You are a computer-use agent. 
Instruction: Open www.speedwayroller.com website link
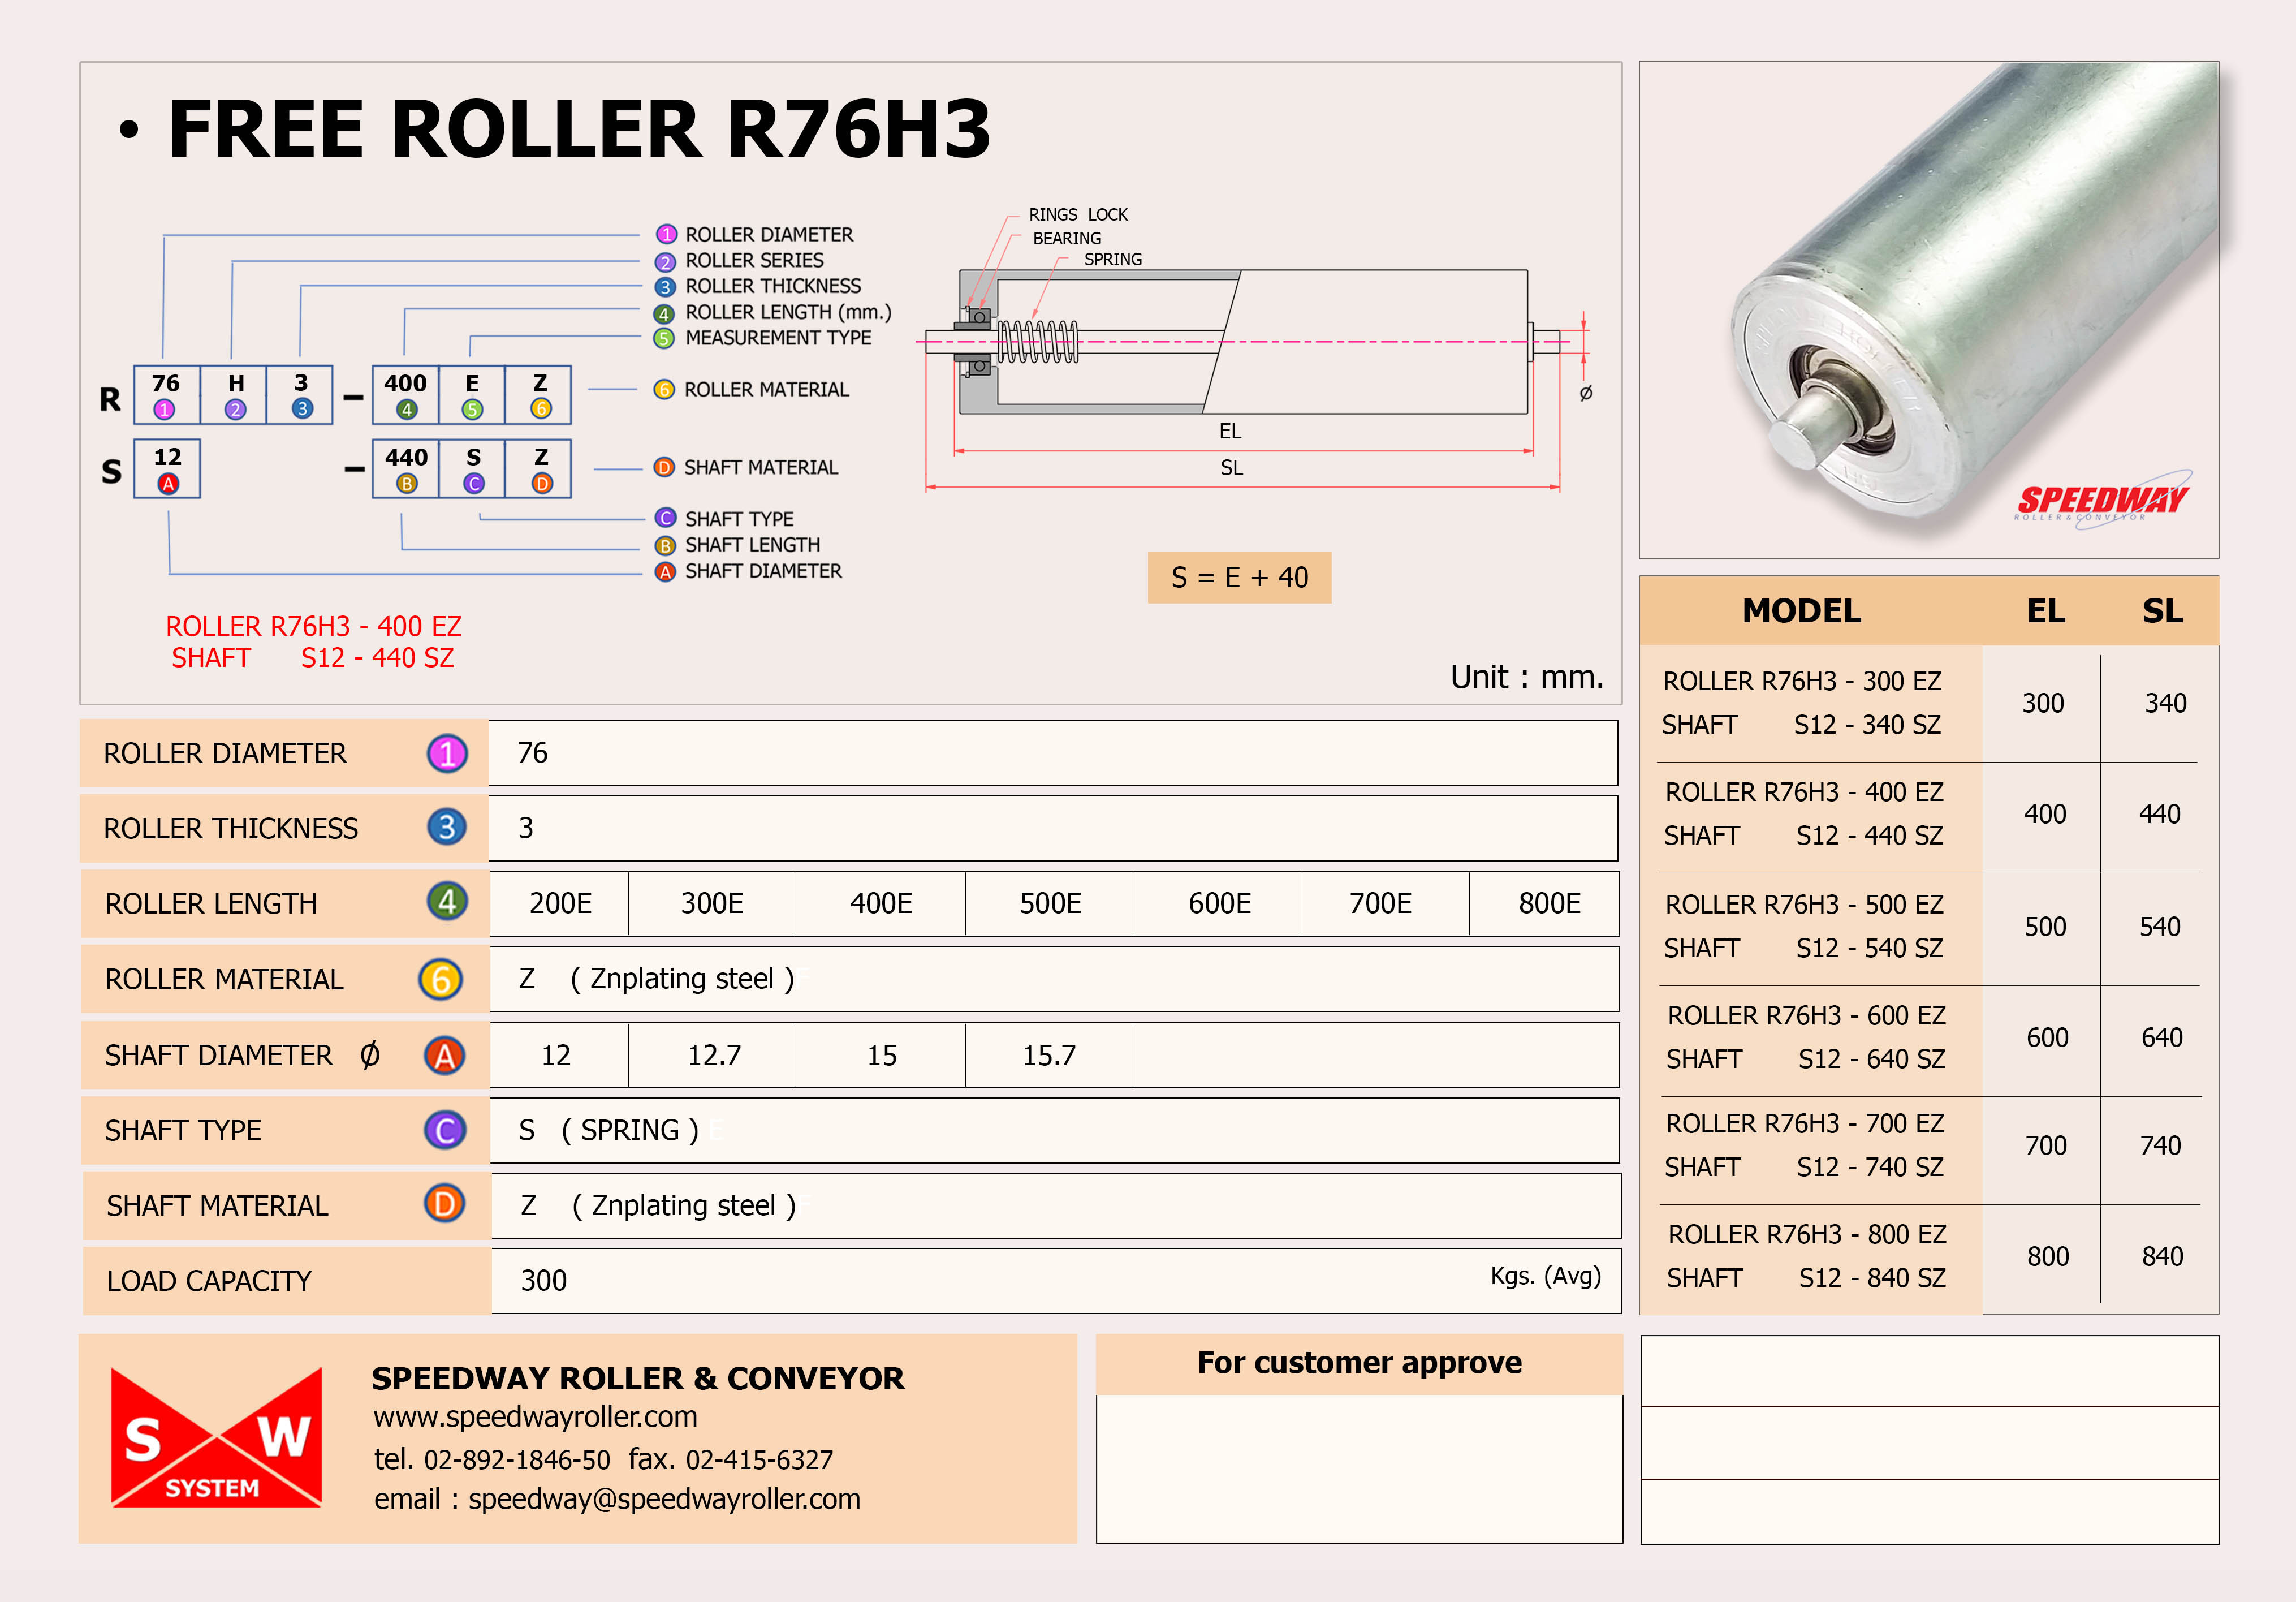coord(535,1417)
